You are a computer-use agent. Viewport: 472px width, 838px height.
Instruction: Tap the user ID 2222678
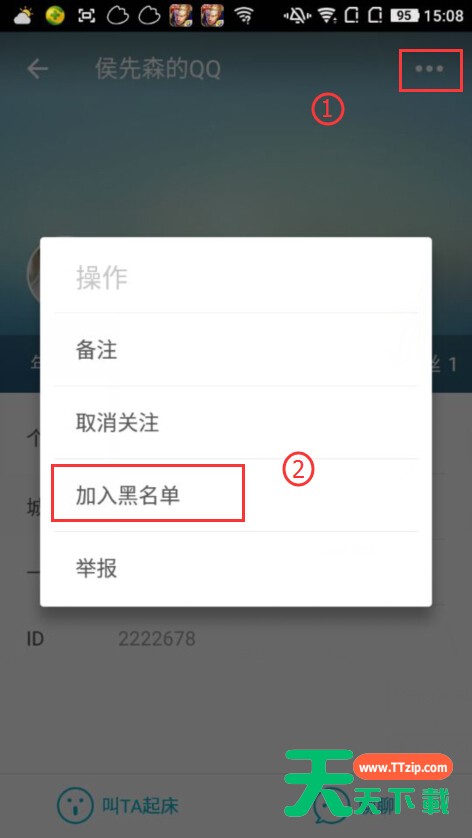coord(157,639)
